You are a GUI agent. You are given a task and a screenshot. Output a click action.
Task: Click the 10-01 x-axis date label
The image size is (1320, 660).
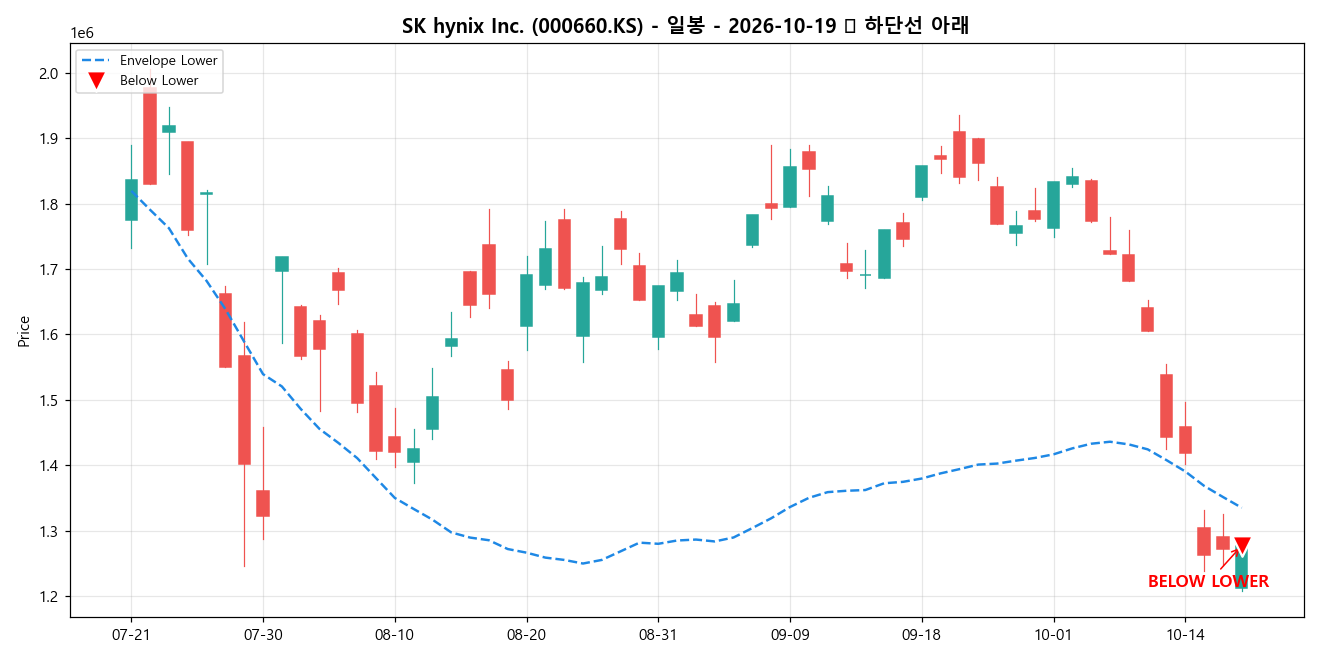point(1053,634)
